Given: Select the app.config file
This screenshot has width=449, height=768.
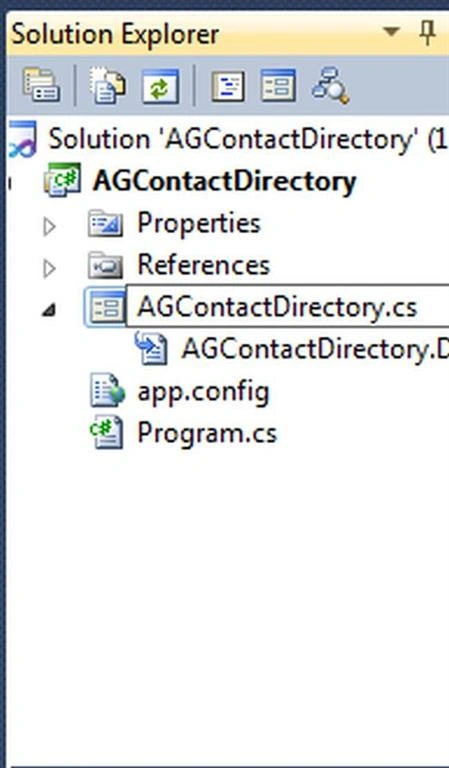Looking at the screenshot, I should pos(203,392).
